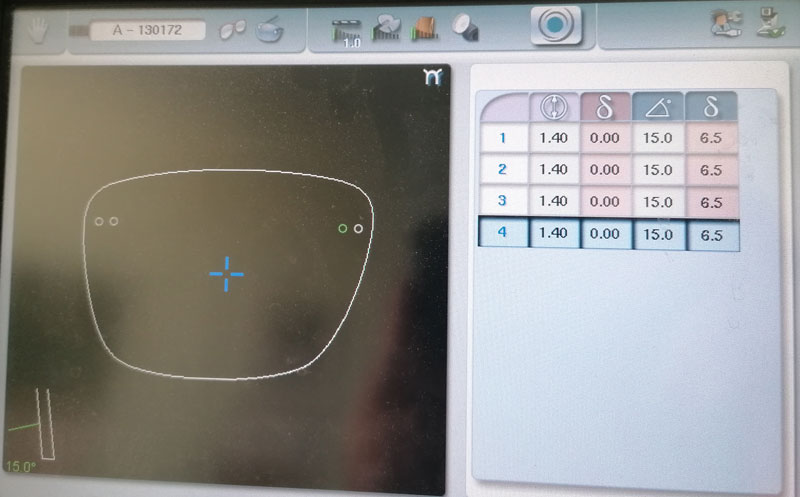Open the 1.40 diameter value in row 4
The image size is (800, 497).
553,233
